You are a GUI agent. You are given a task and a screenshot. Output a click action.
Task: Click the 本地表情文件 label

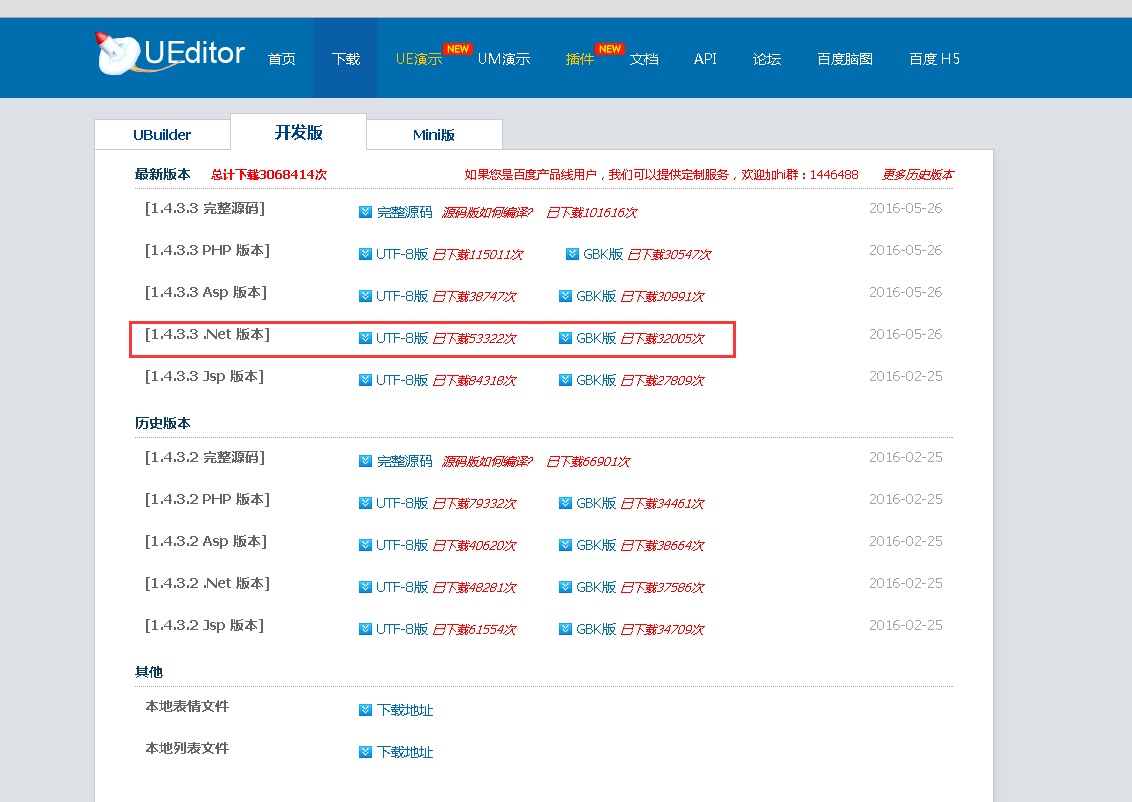pos(187,707)
